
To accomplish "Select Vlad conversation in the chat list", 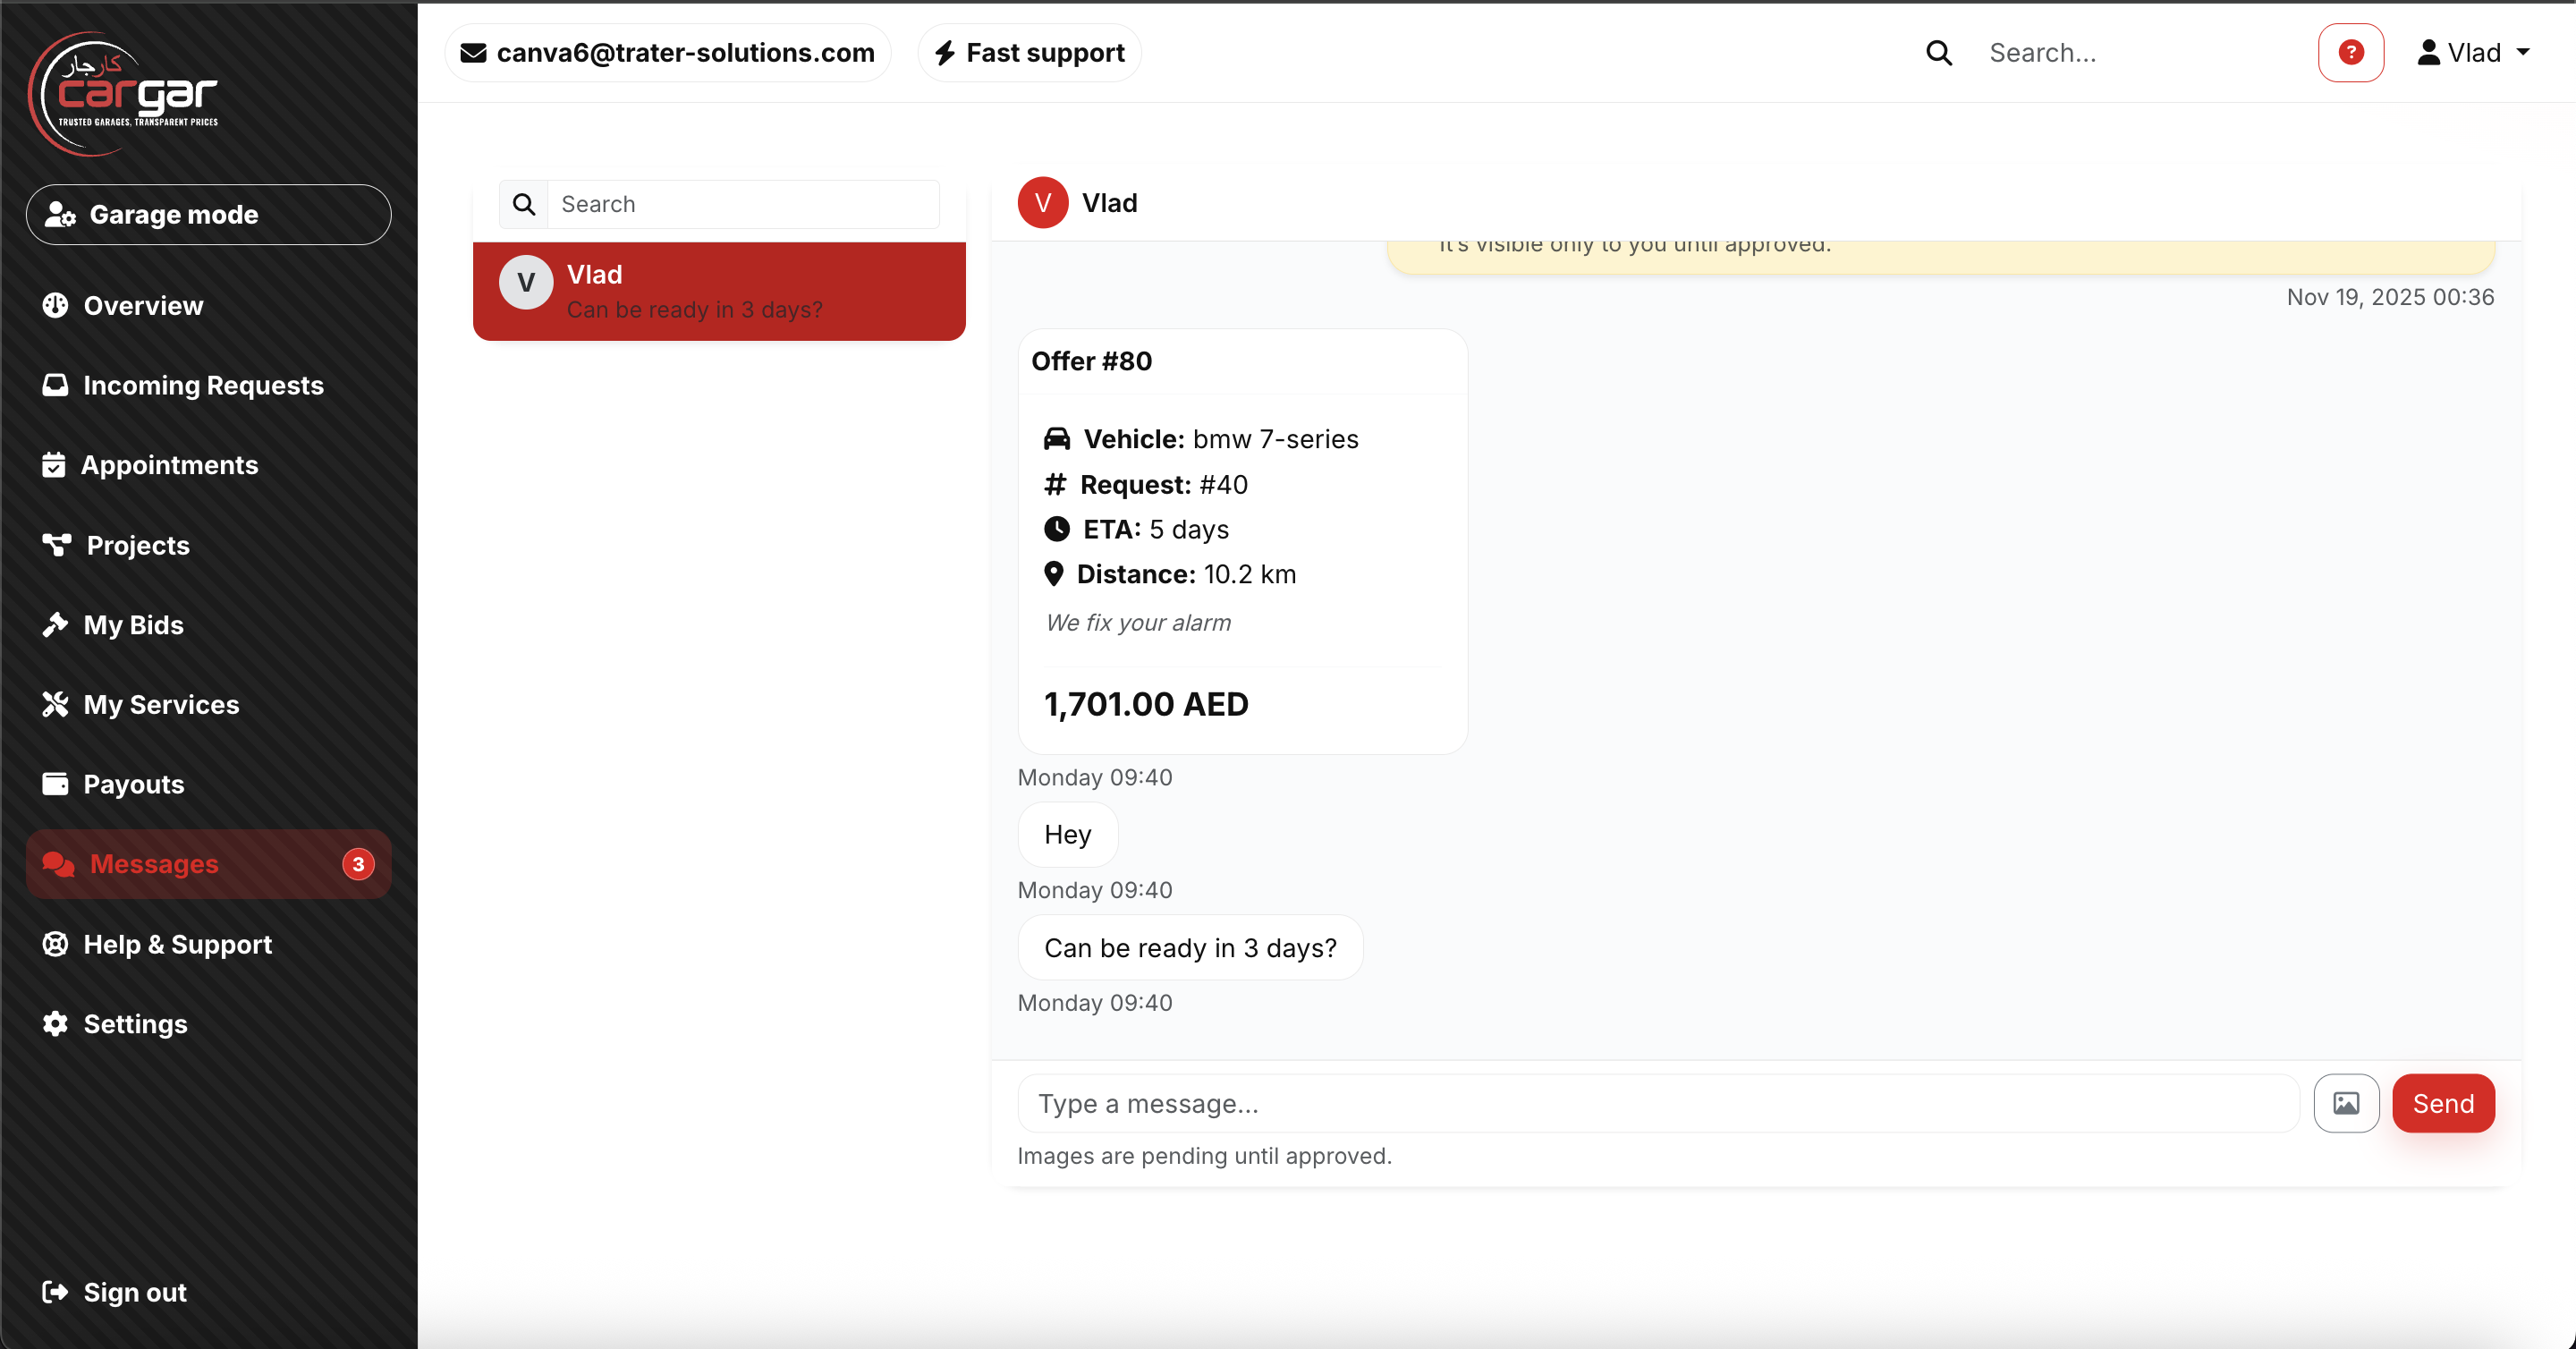I will pos(718,291).
